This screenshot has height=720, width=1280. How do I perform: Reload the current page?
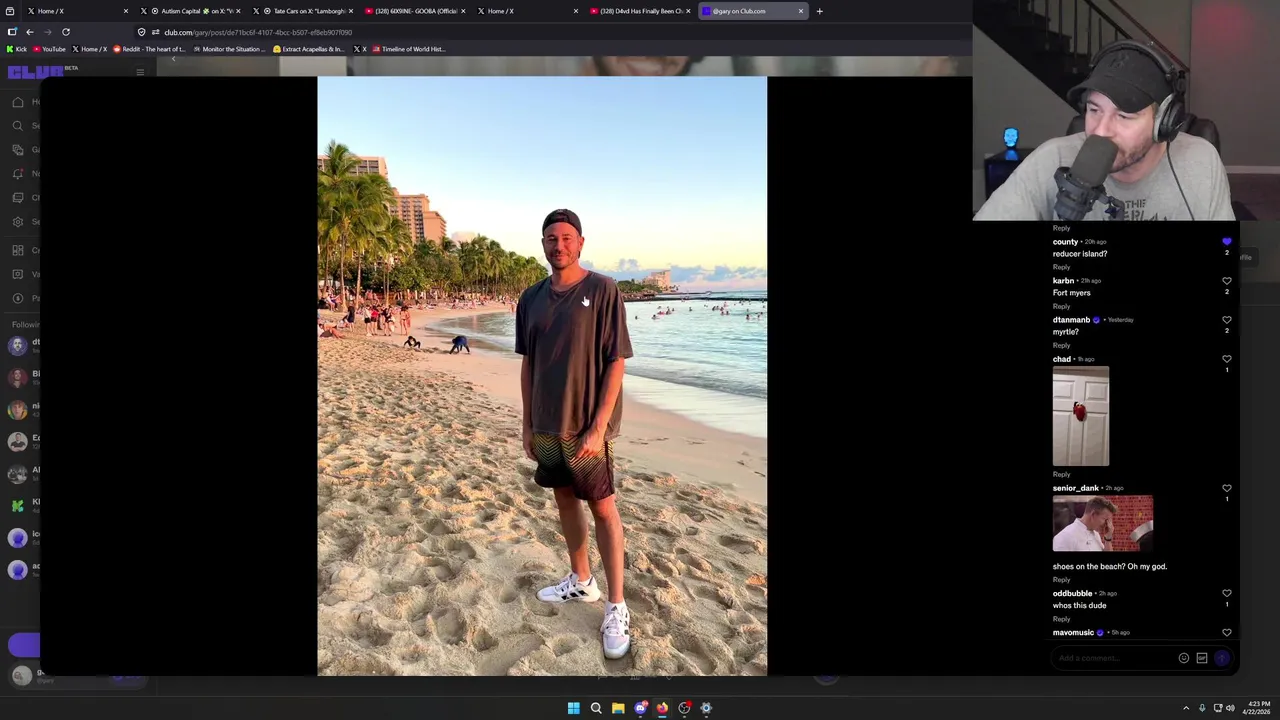pos(66,32)
